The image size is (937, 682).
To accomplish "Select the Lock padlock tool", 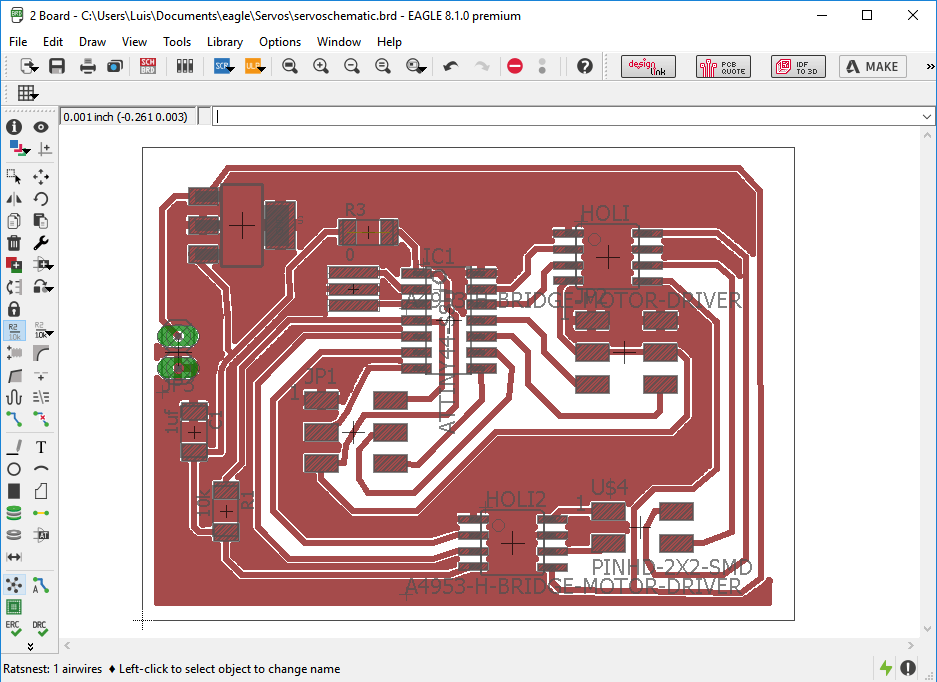I will tap(14, 309).
